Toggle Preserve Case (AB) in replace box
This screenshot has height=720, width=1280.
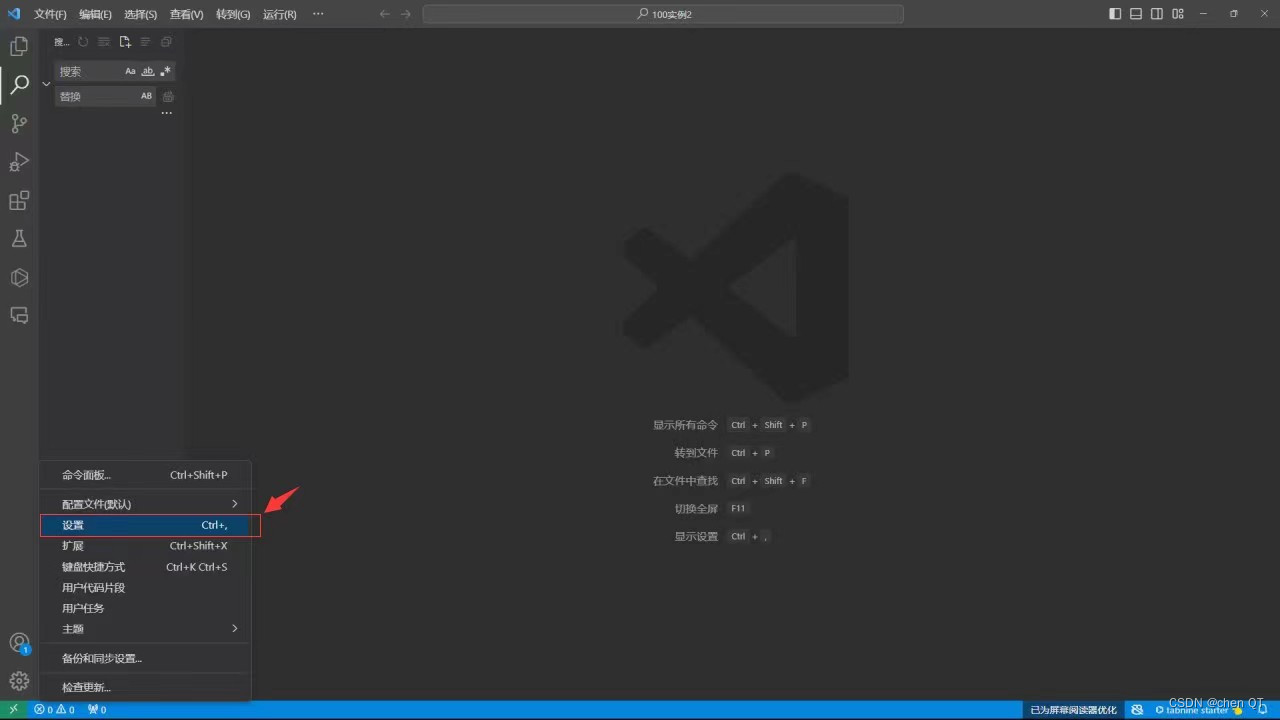point(147,96)
